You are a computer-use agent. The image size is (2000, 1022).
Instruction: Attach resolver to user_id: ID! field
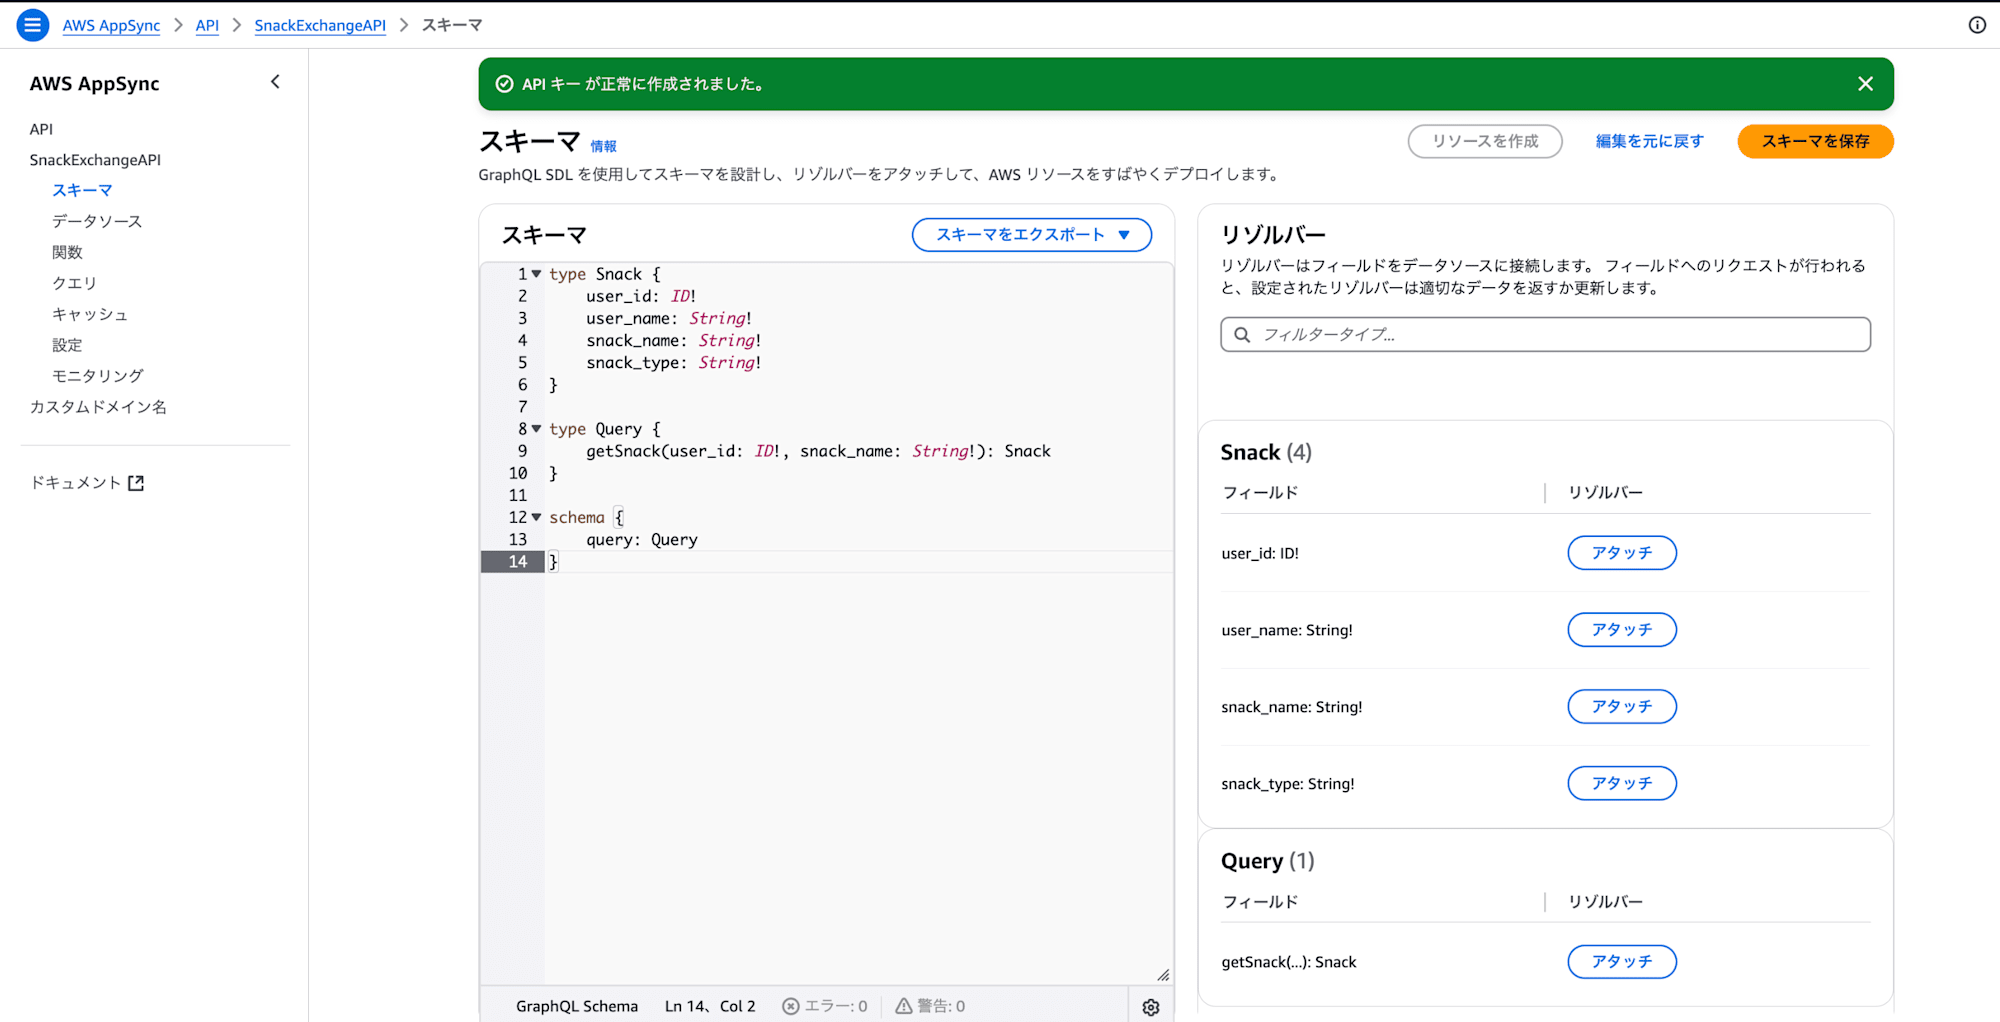click(1621, 553)
